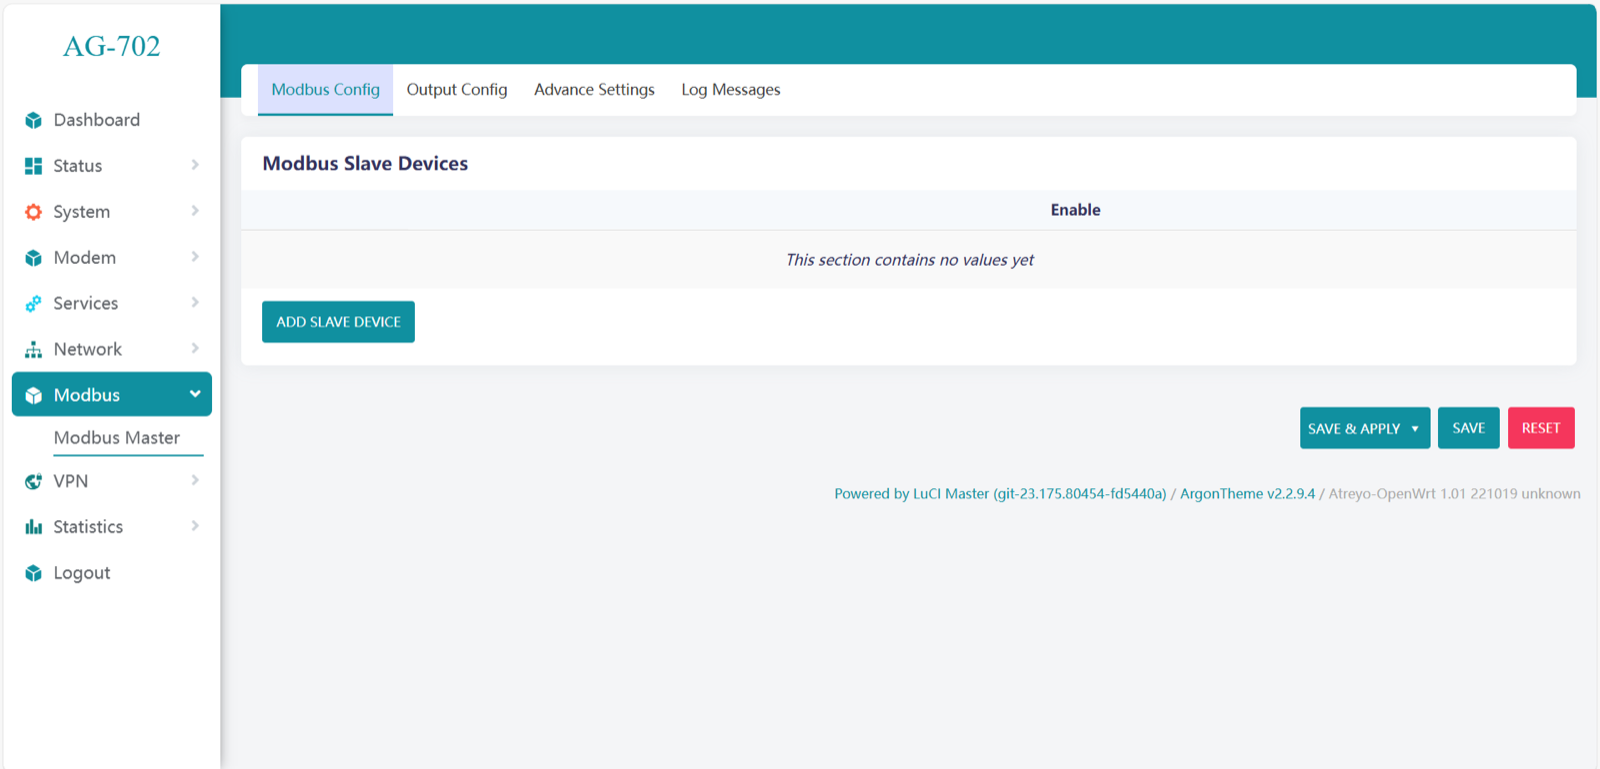Select Services label in sidebar
This screenshot has height=769, width=1600.
tap(86, 304)
